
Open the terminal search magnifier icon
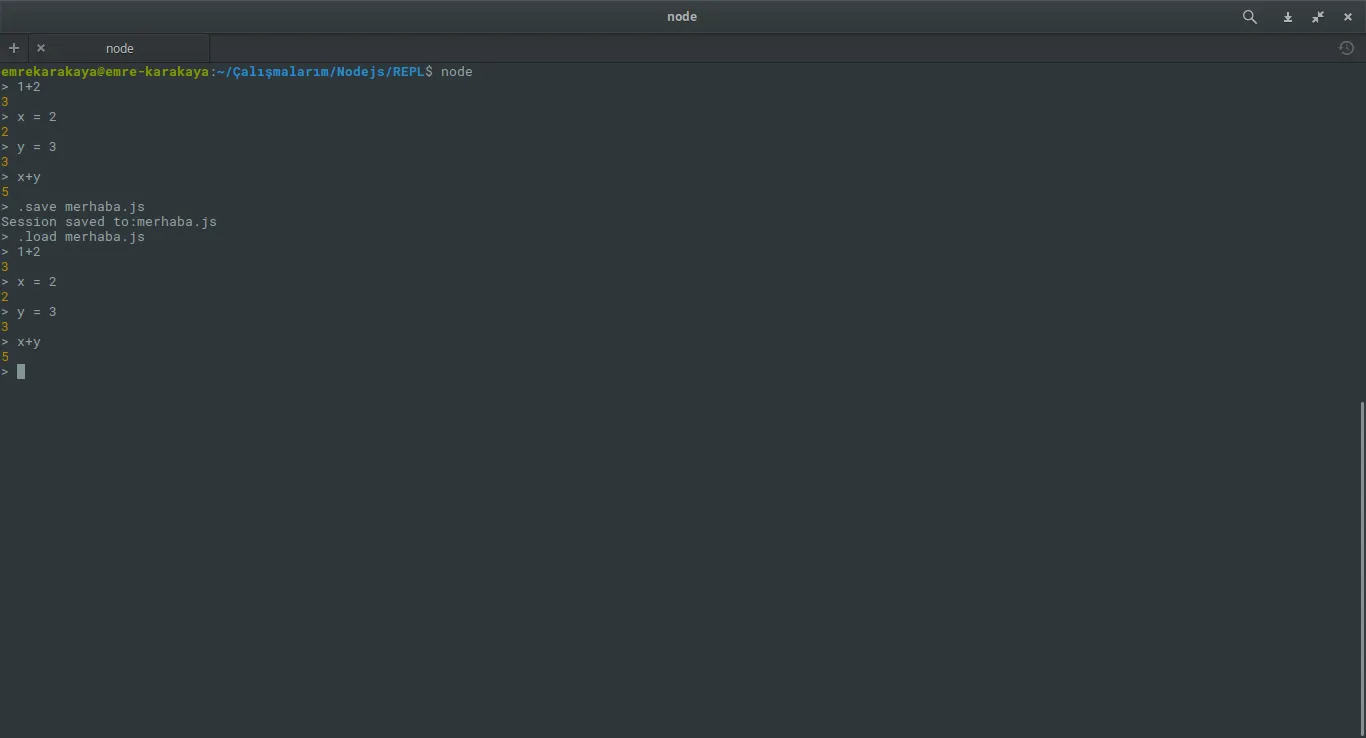coord(1249,17)
